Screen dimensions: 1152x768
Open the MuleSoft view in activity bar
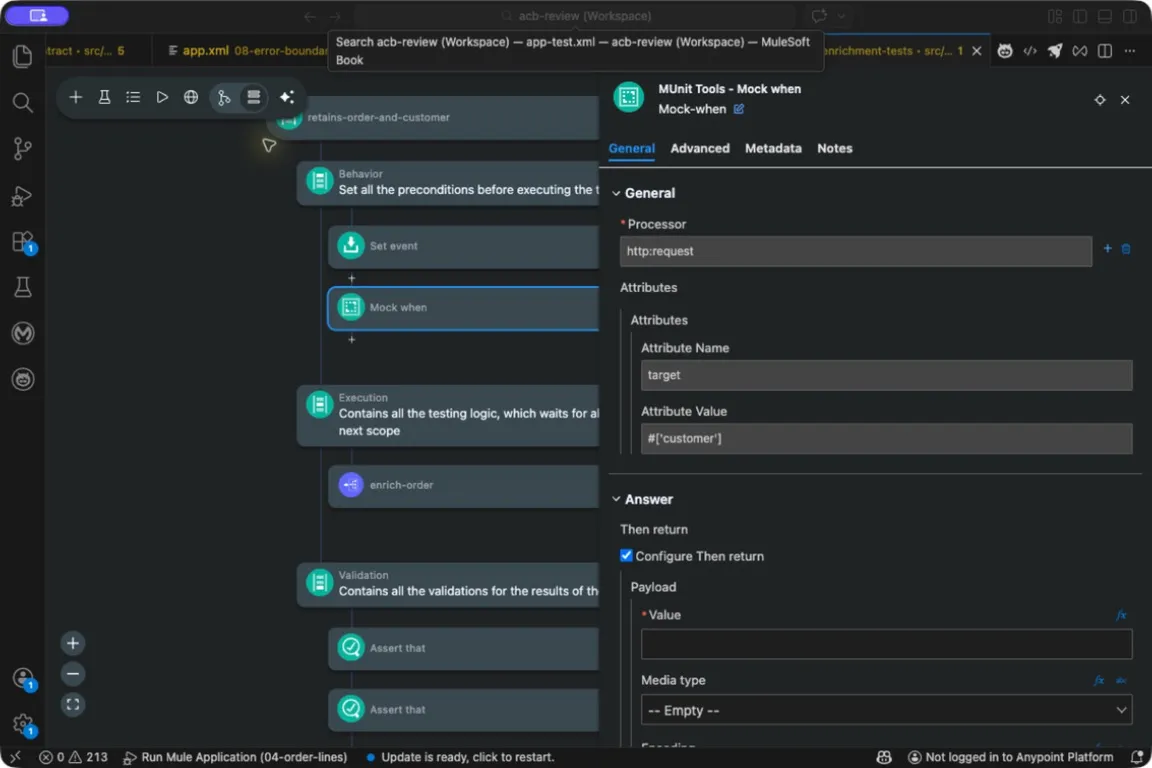point(23,333)
